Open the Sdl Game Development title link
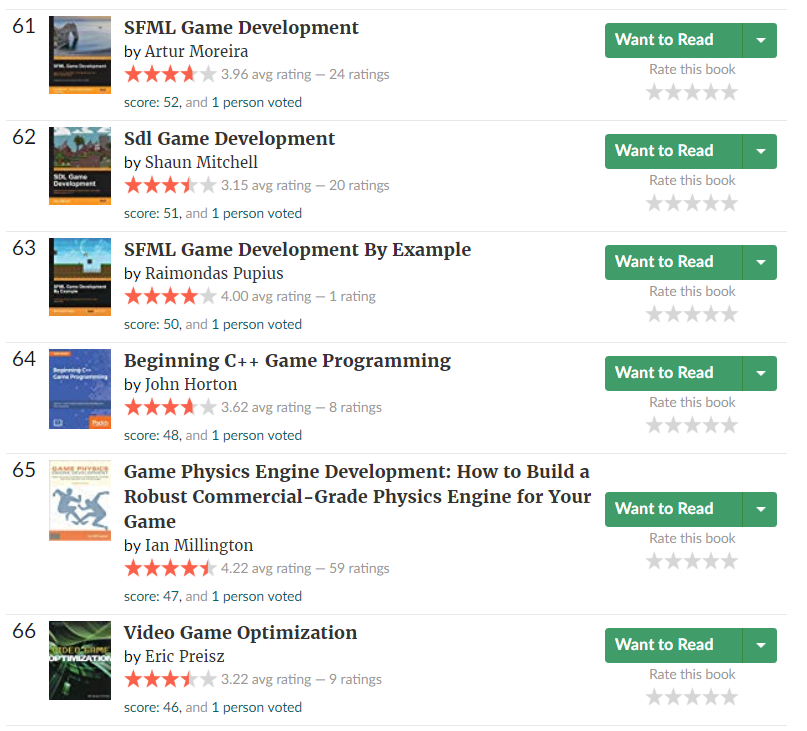807x731 pixels. pyautogui.click(x=229, y=139)
